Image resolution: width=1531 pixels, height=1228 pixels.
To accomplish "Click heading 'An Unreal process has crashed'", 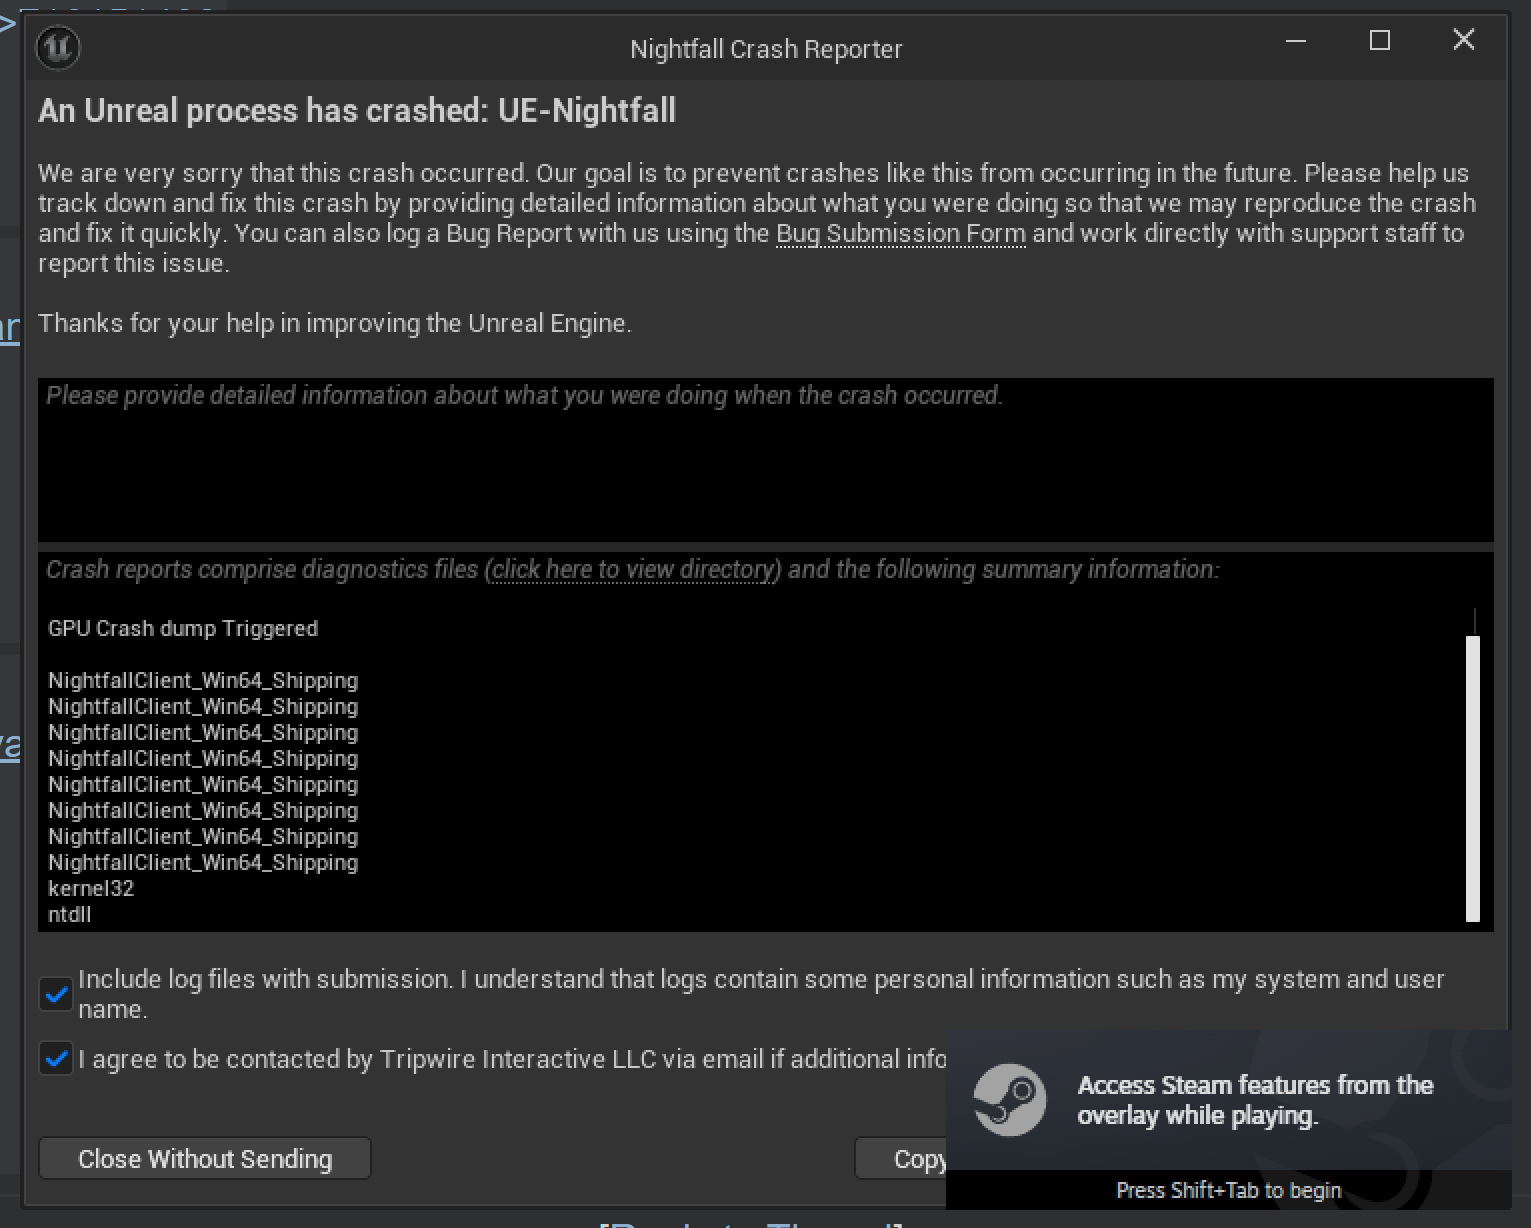I will click(357, 110).
